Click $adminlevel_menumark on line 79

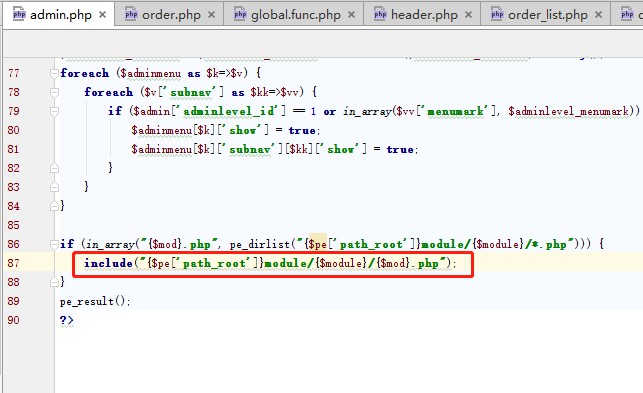(x=568, y=111)
